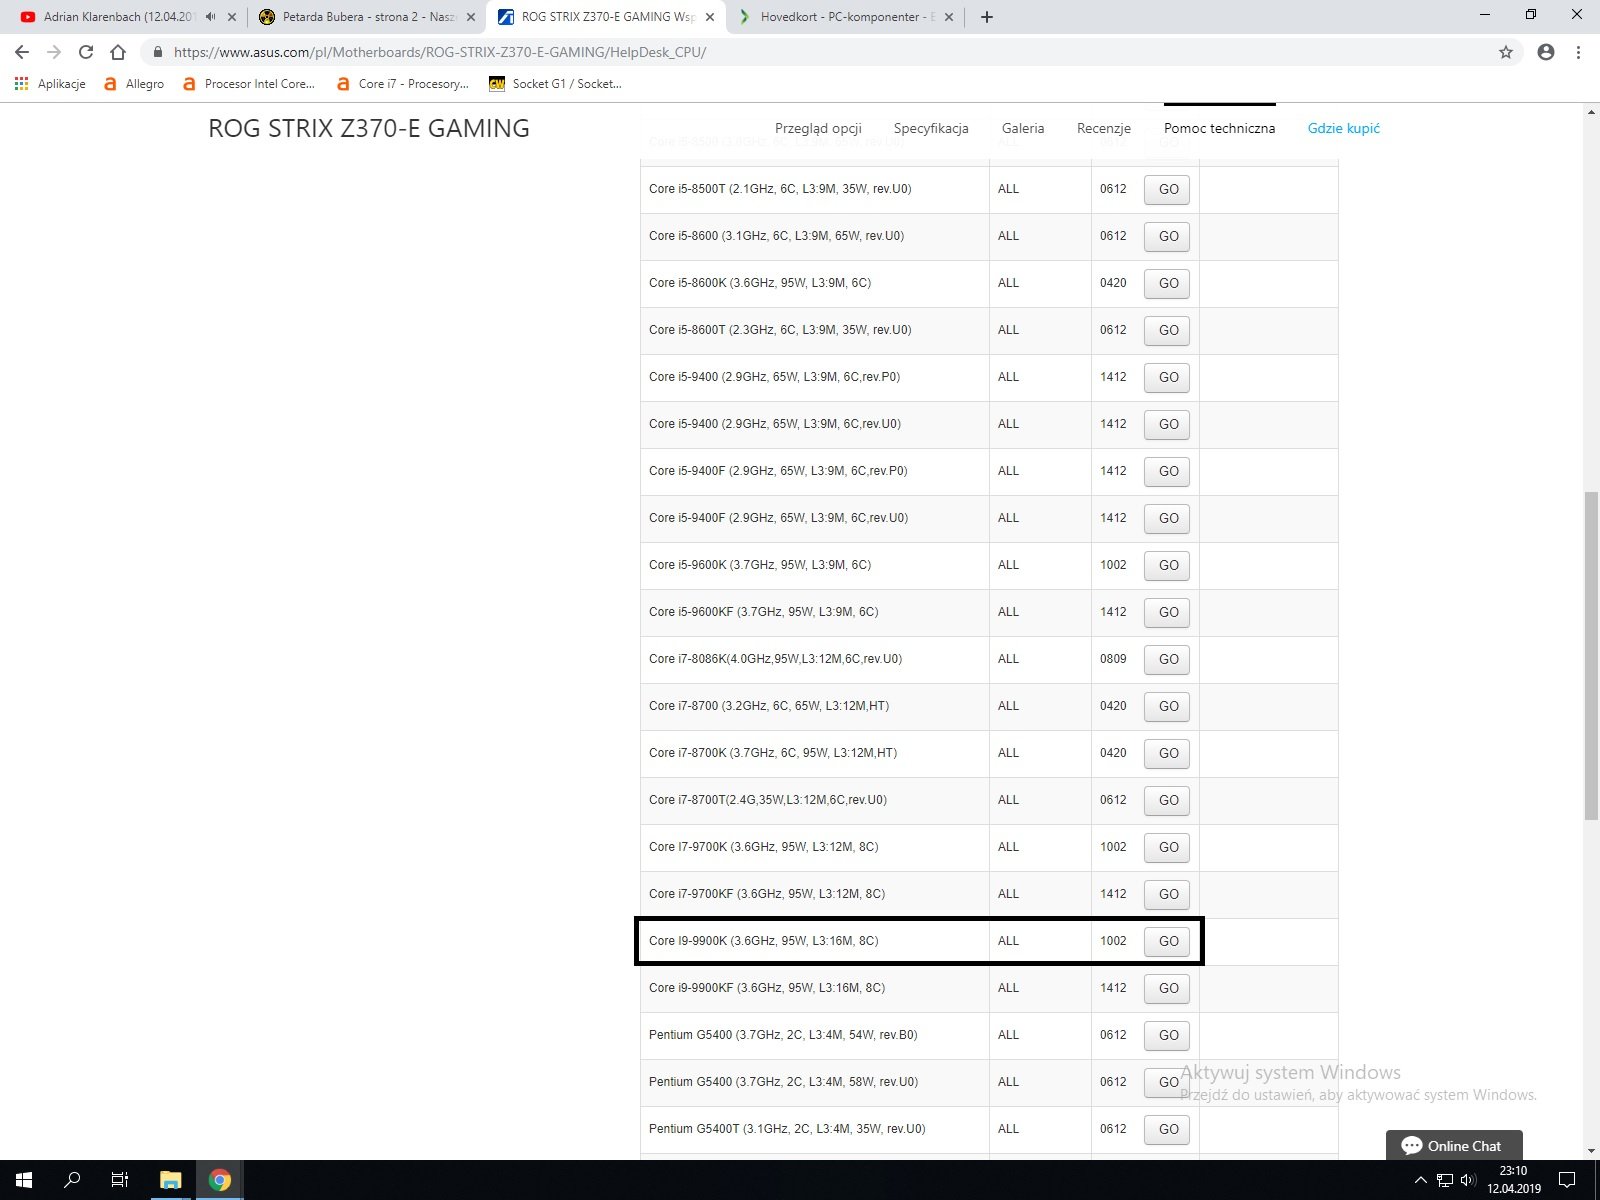
Task: Click GO for Core i5-8600T
Action: click(1167, 330)
